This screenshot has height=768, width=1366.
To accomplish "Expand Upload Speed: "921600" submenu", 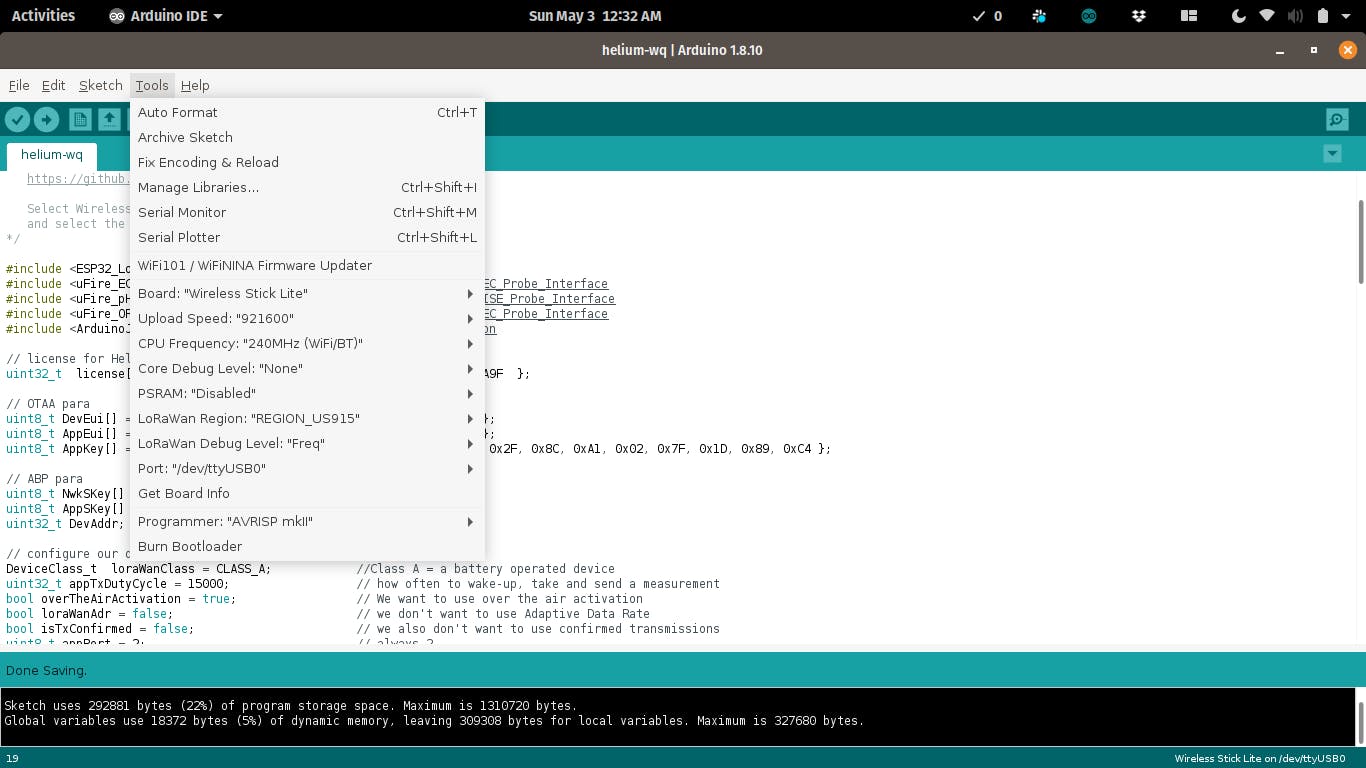I will pyautogui.click(x=307, y=318).
